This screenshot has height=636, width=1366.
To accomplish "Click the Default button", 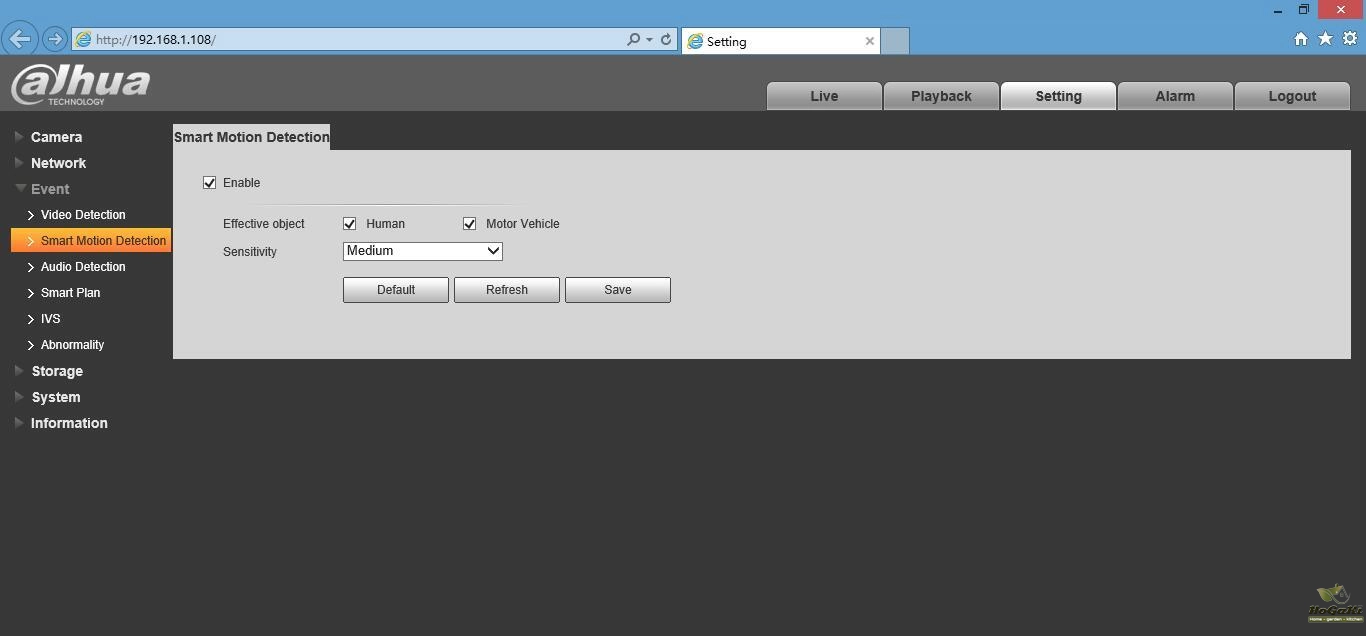I will 395,290.
